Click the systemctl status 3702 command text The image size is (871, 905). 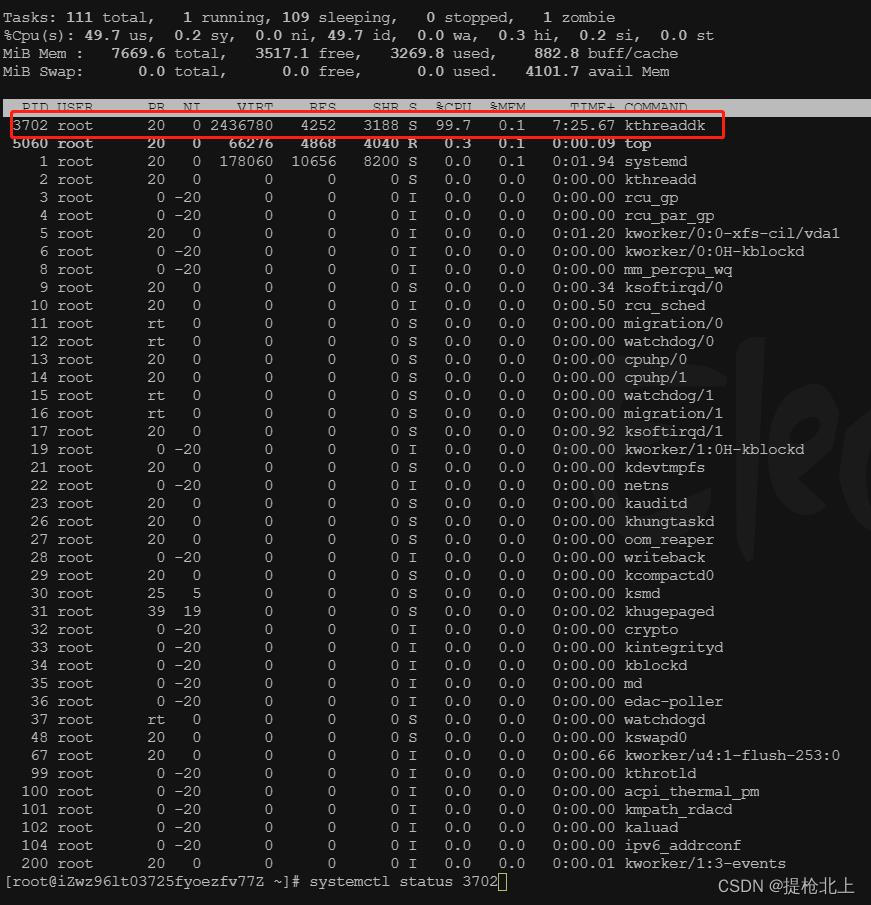[403, 882]
